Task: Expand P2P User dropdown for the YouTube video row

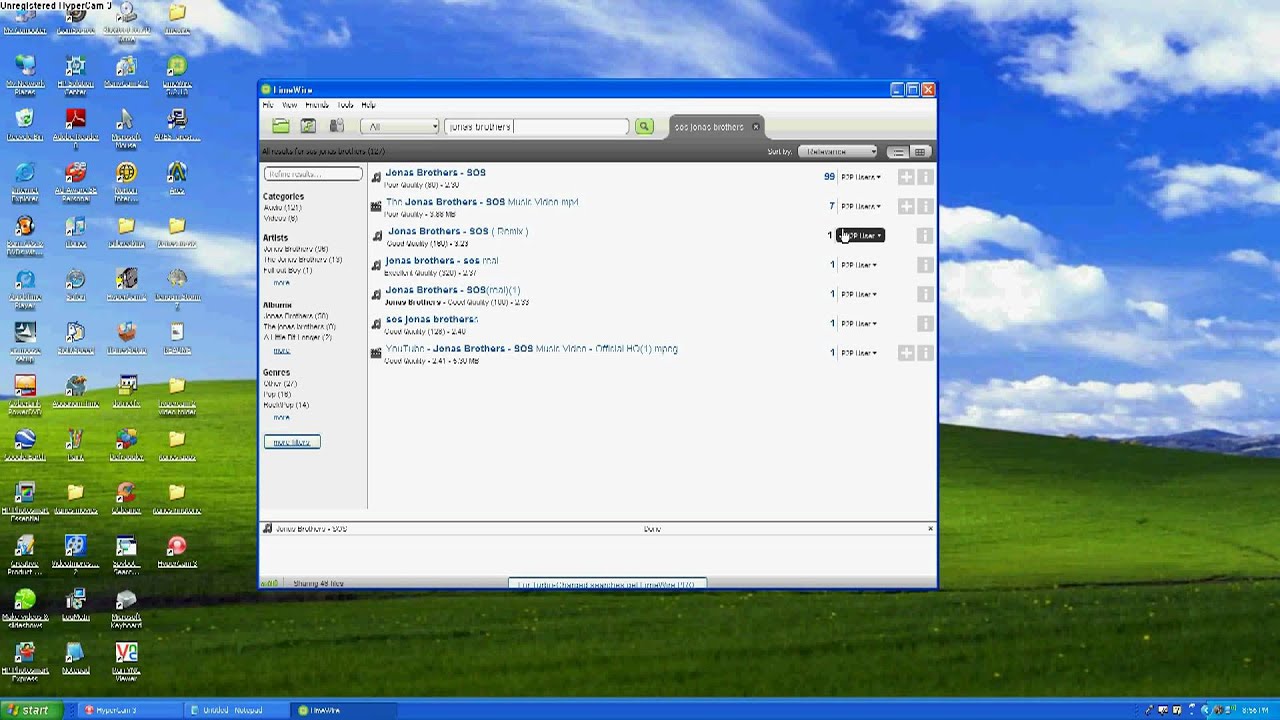Action: (x=858, y=353)
